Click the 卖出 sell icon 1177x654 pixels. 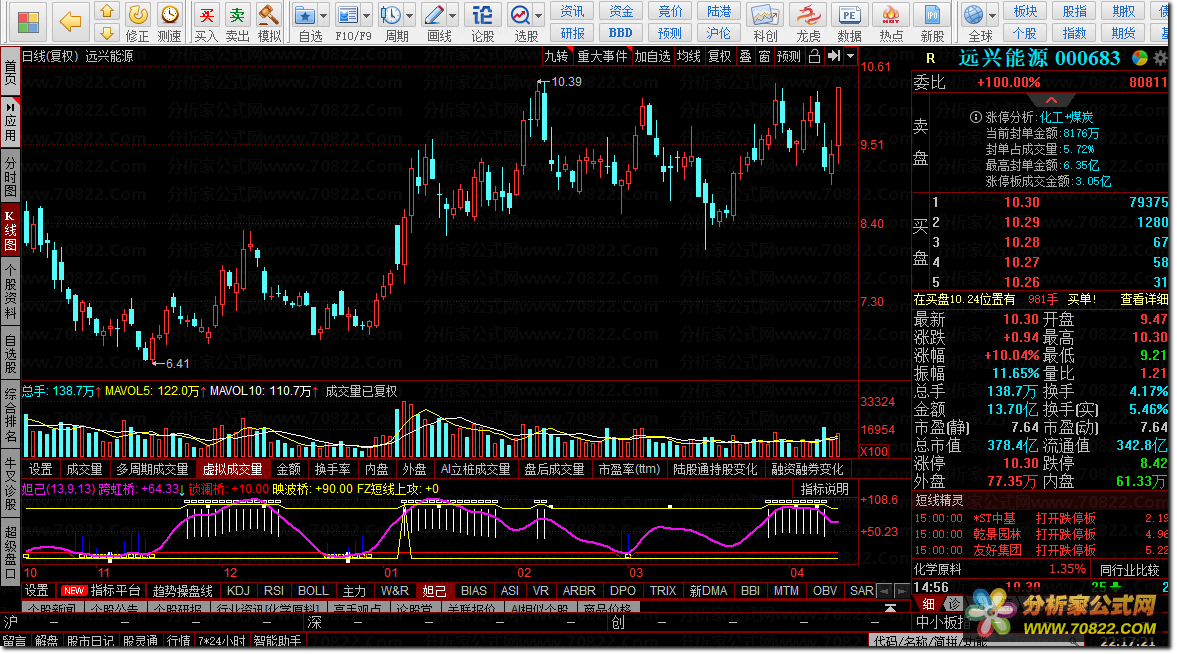[237, 23]
